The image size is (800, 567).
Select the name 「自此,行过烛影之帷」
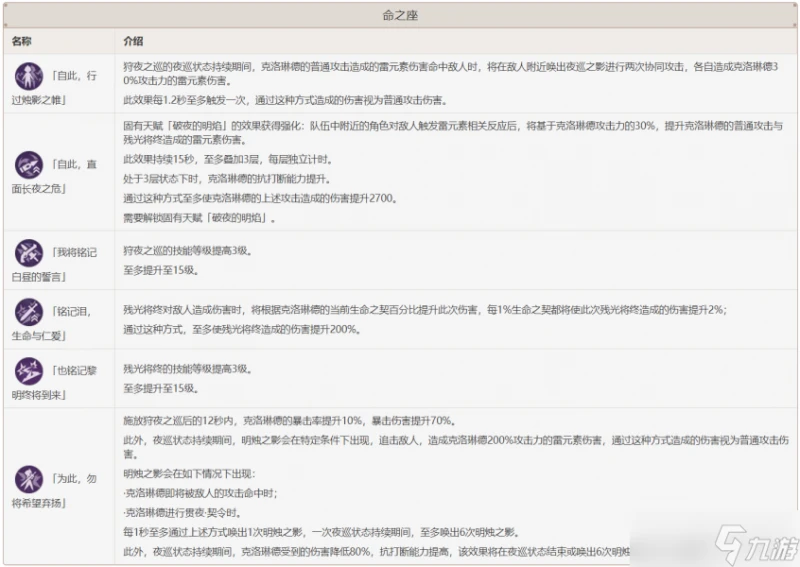click(54, 87)
